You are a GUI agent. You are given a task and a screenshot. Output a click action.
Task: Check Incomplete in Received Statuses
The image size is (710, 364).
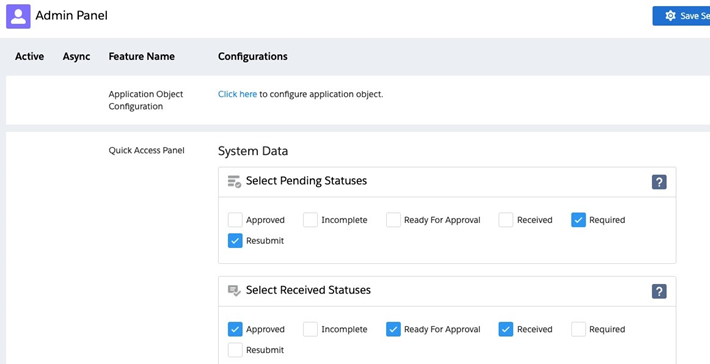click(310, 329)
